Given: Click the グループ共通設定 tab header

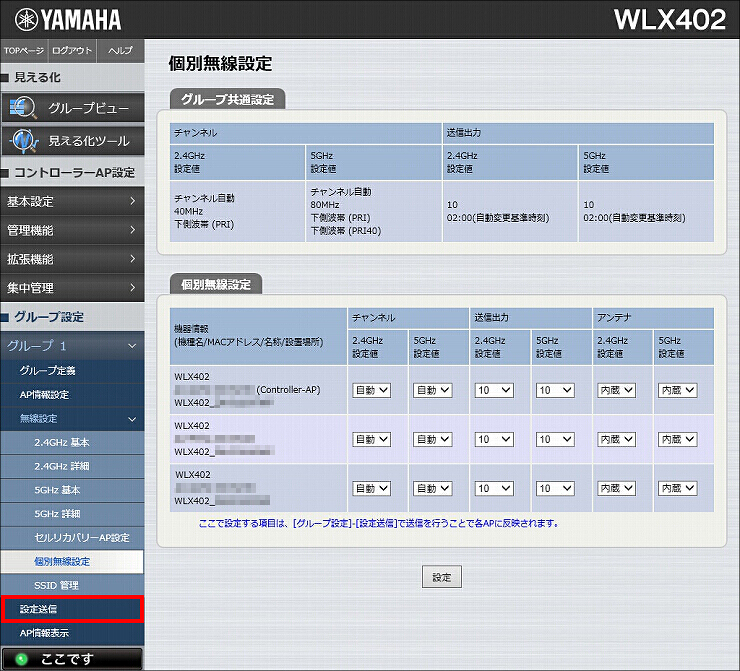Looking at the screenshot, I should point(227,99).
